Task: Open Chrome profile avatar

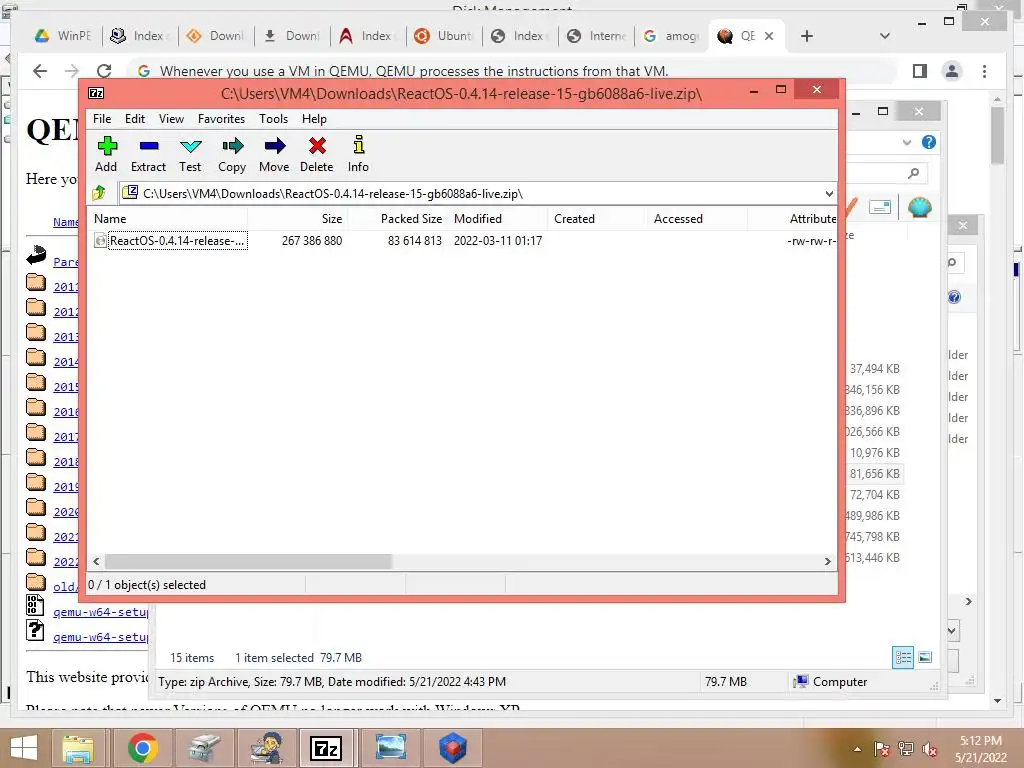Action: [x=952, y=71]
